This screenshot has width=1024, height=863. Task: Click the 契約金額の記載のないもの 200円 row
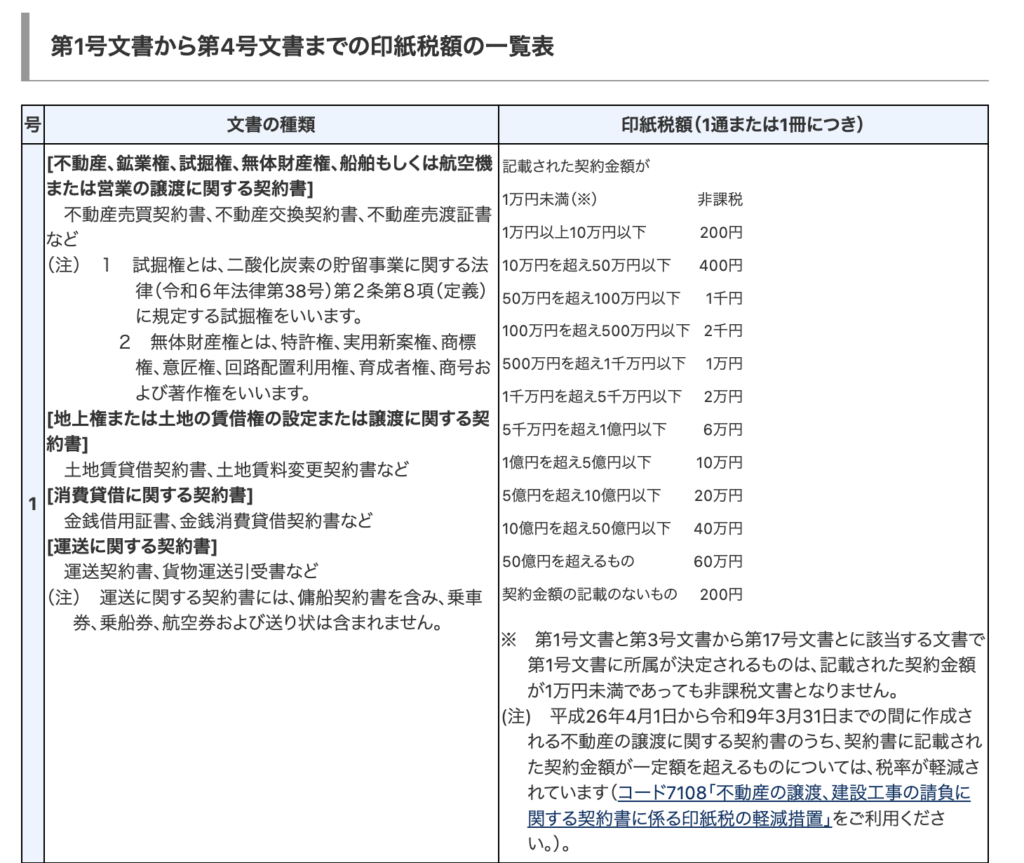click(622, 594)
